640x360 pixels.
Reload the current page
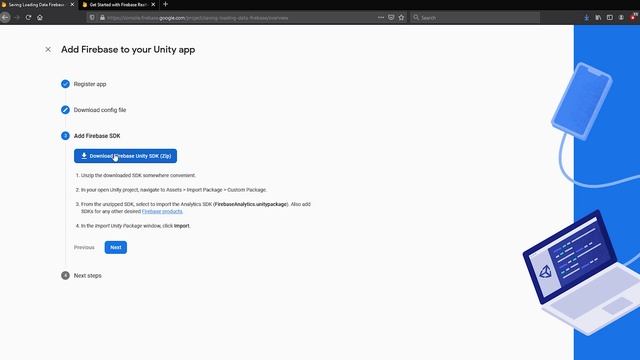click(28, 18)
